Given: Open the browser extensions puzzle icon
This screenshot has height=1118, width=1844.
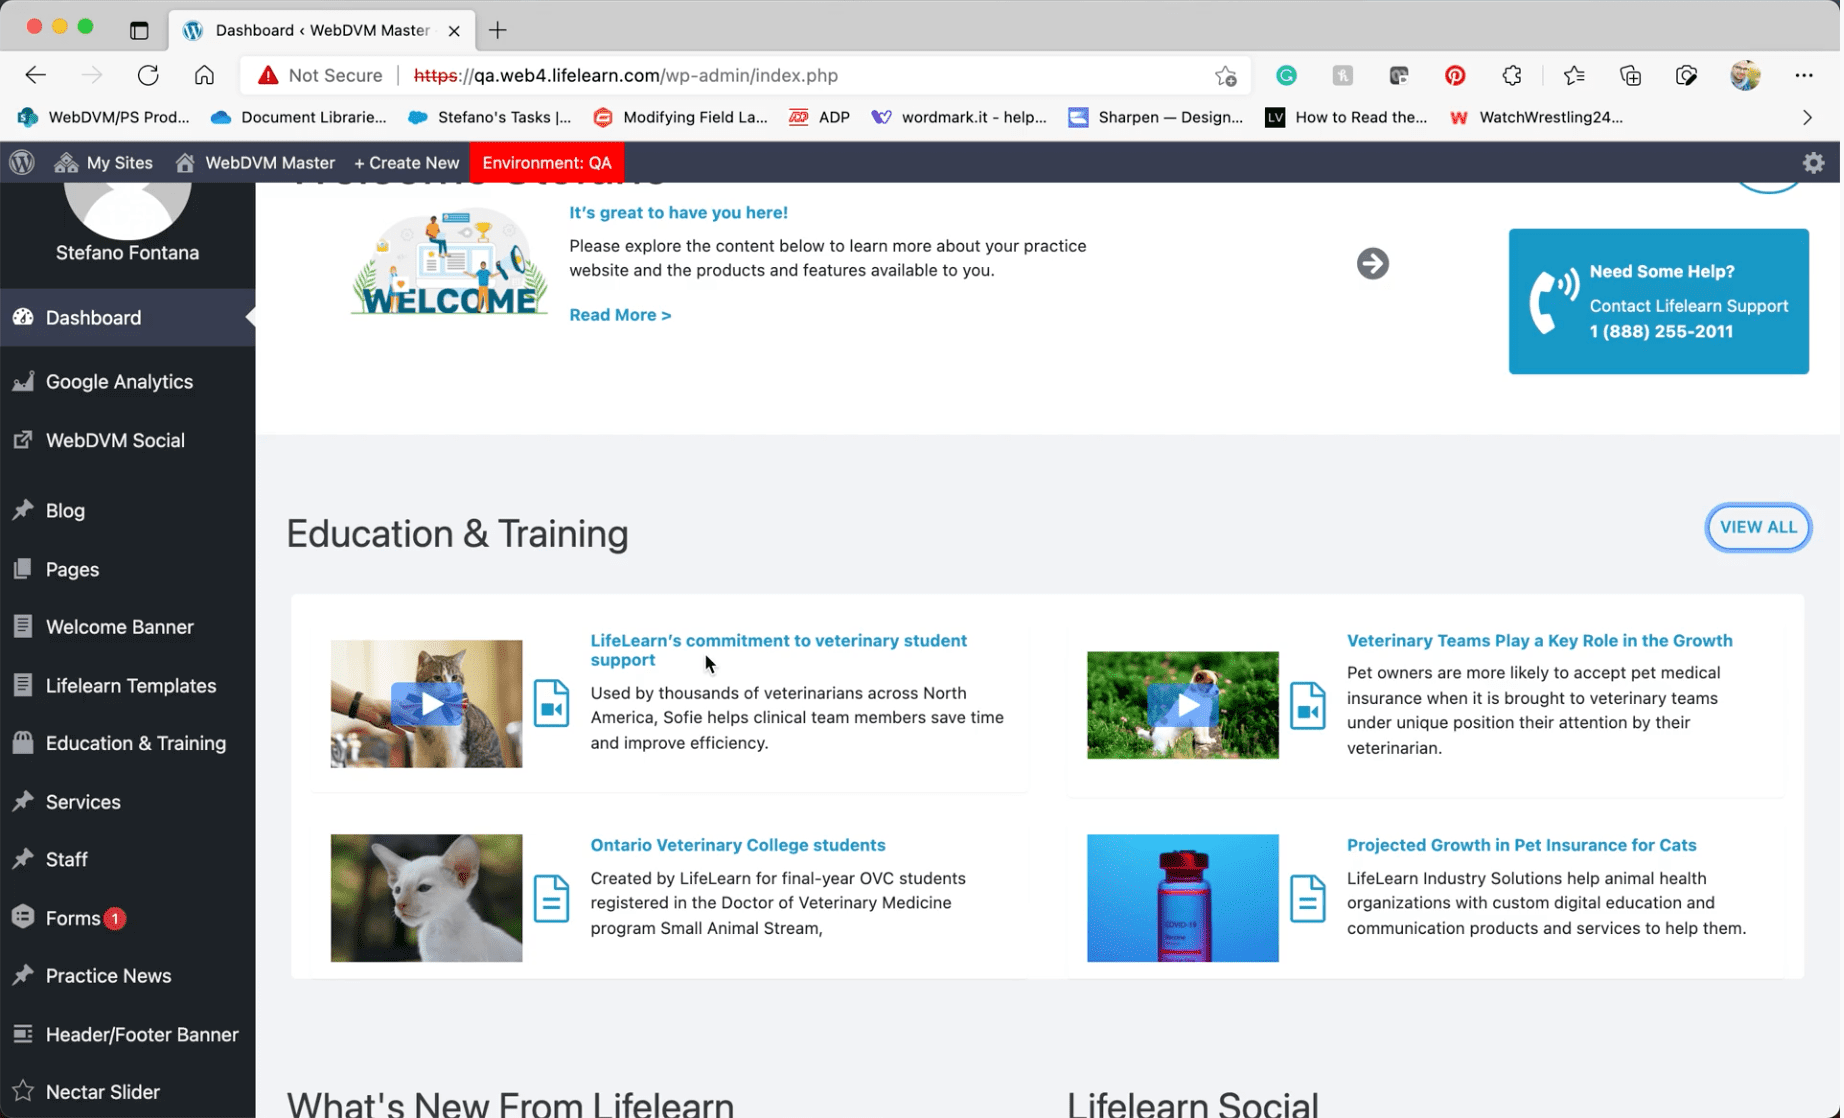Looking at the screenshot, I should coord(1511,75).
